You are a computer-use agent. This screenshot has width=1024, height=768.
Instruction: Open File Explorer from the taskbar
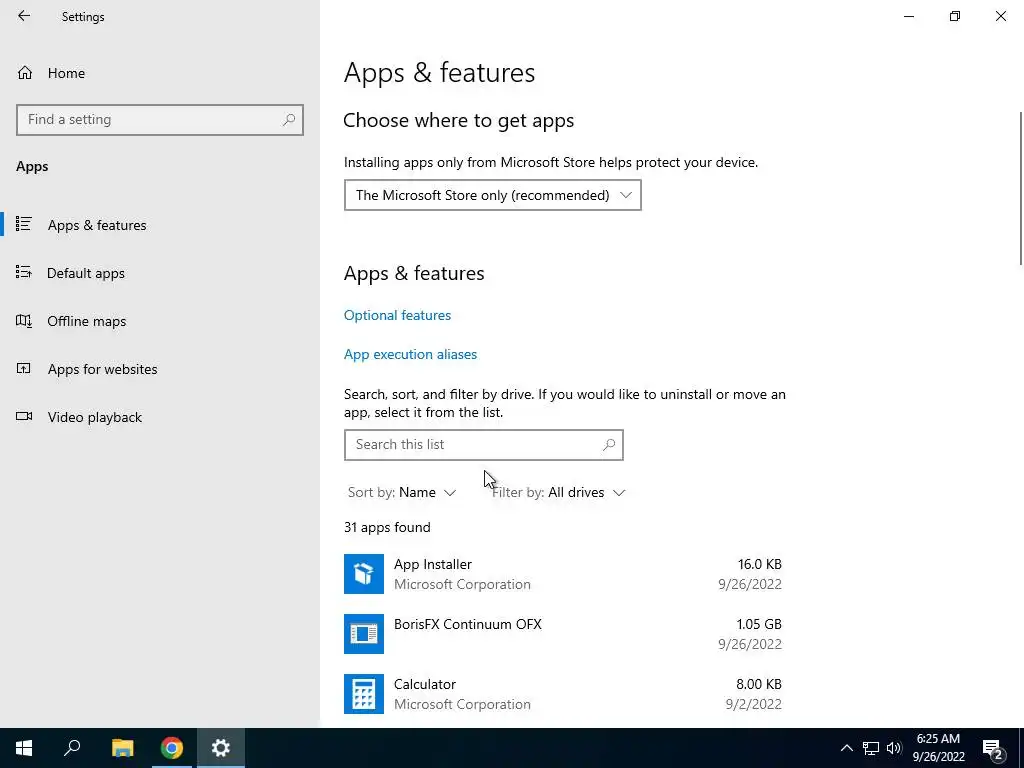122,748
